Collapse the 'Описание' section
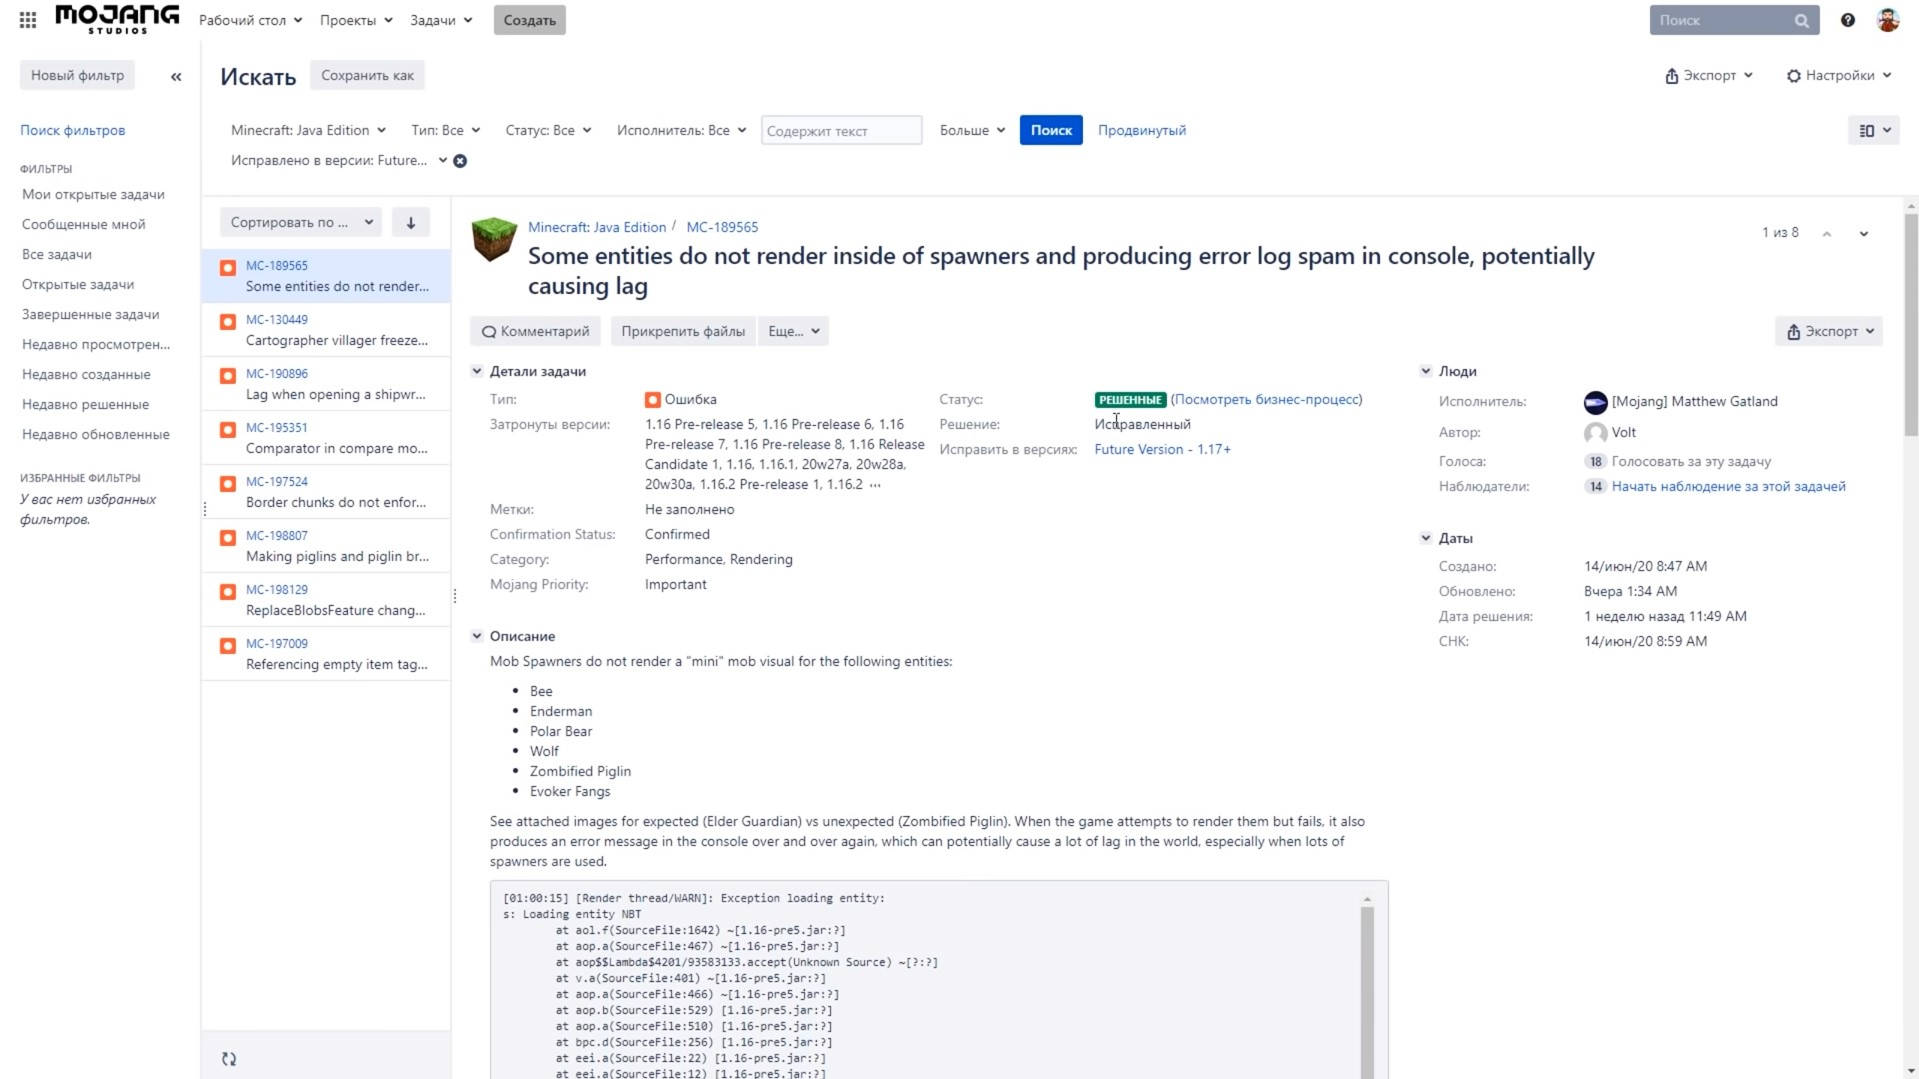Viewport: 1919px width, 1079px height. [477, 636]
